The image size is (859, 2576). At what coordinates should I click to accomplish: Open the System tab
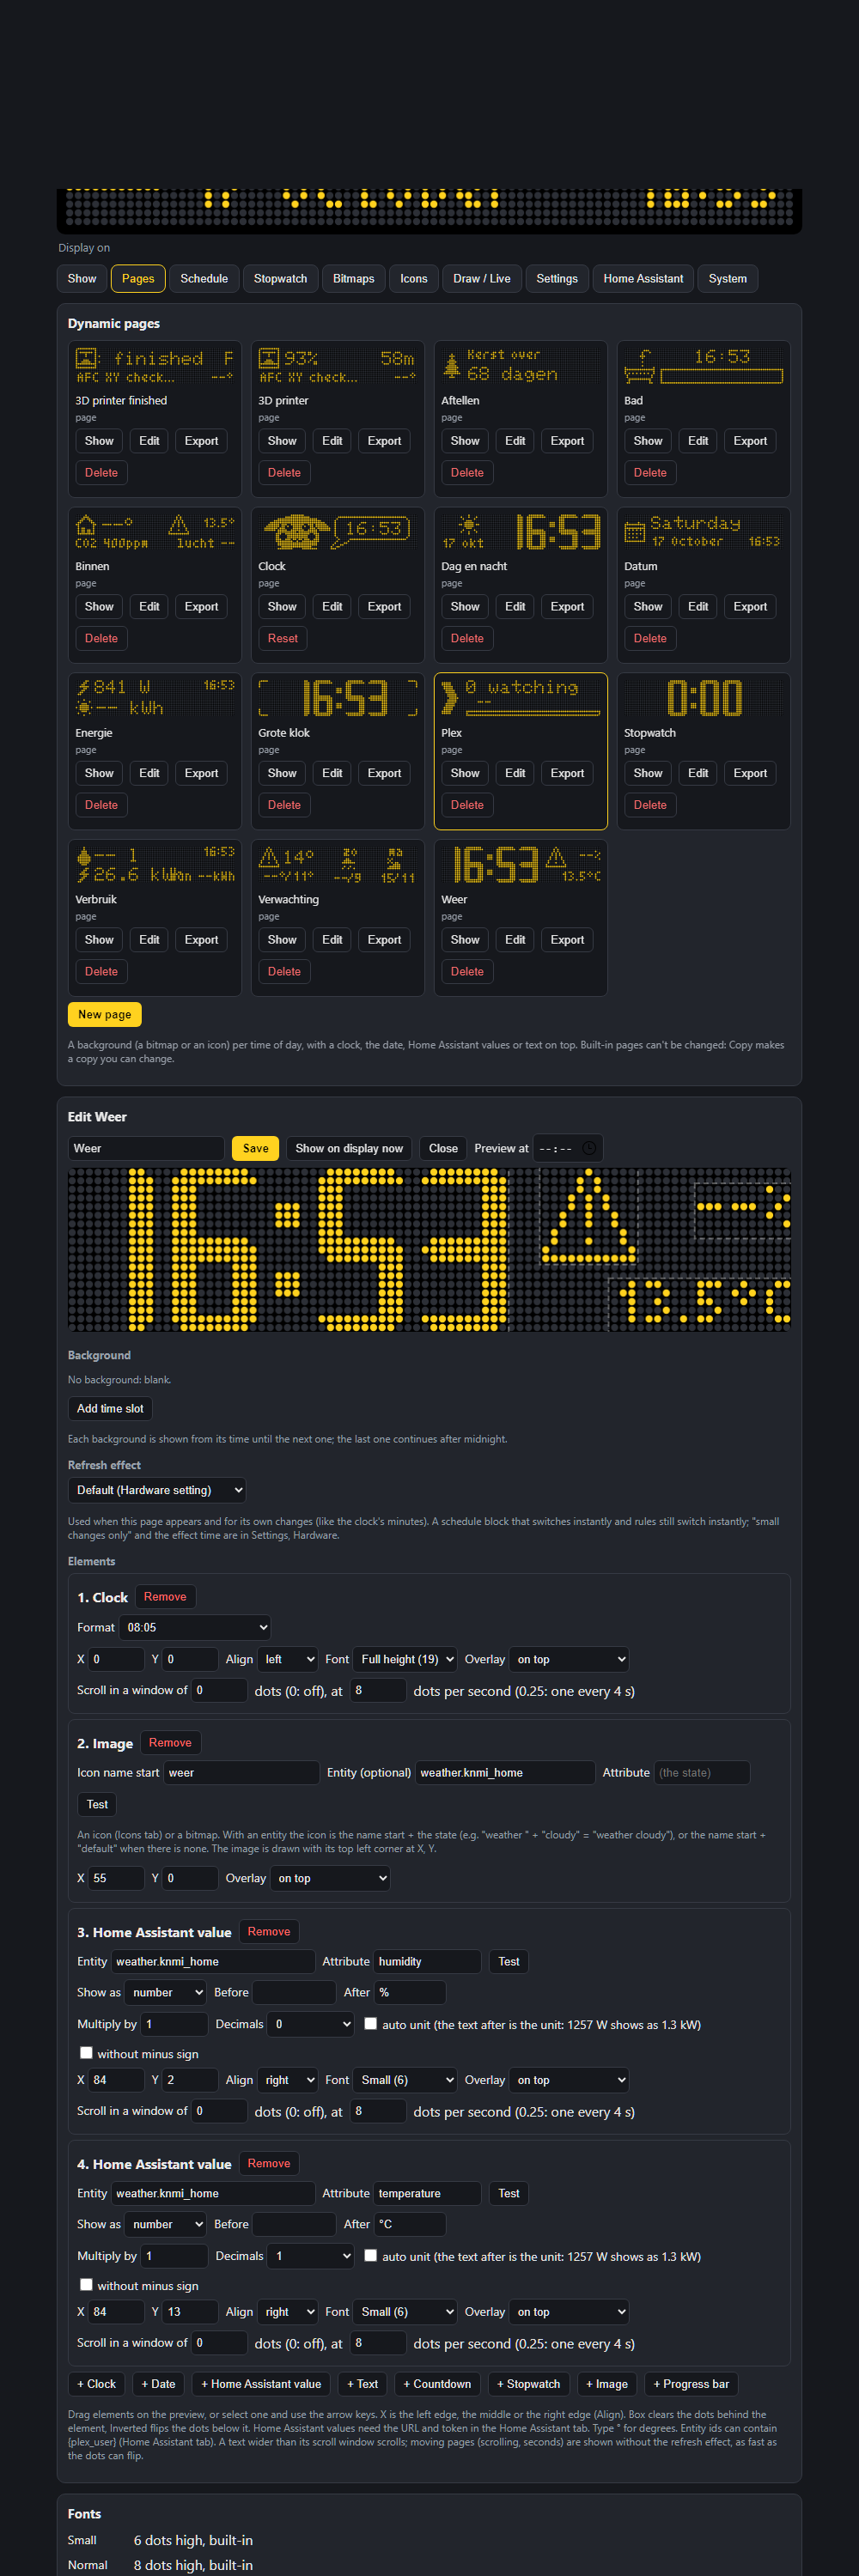[x=727, y=278]
